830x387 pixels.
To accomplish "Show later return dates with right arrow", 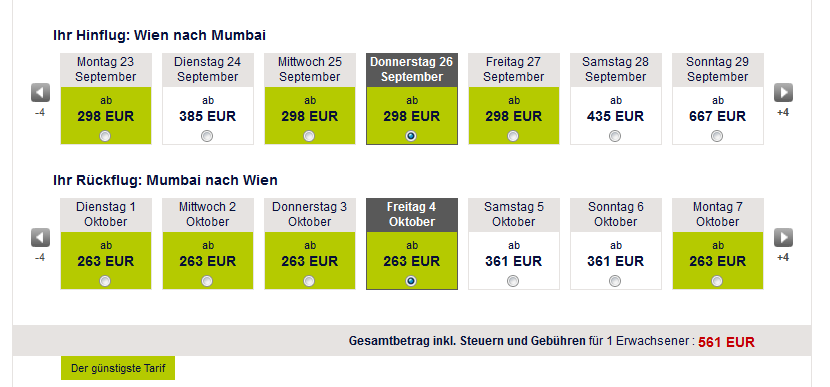I will 783,238.
